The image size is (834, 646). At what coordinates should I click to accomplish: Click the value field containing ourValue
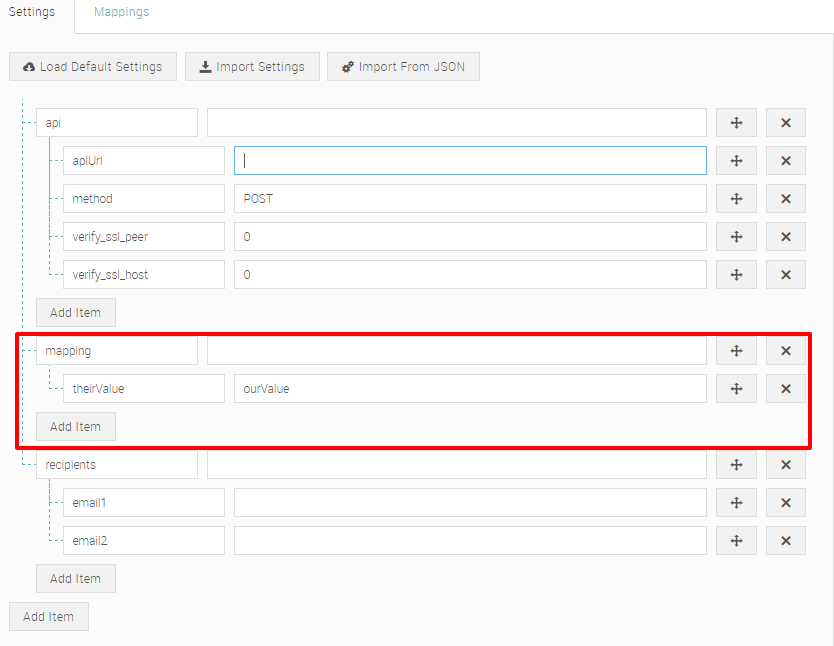click(x=470, y=388)
